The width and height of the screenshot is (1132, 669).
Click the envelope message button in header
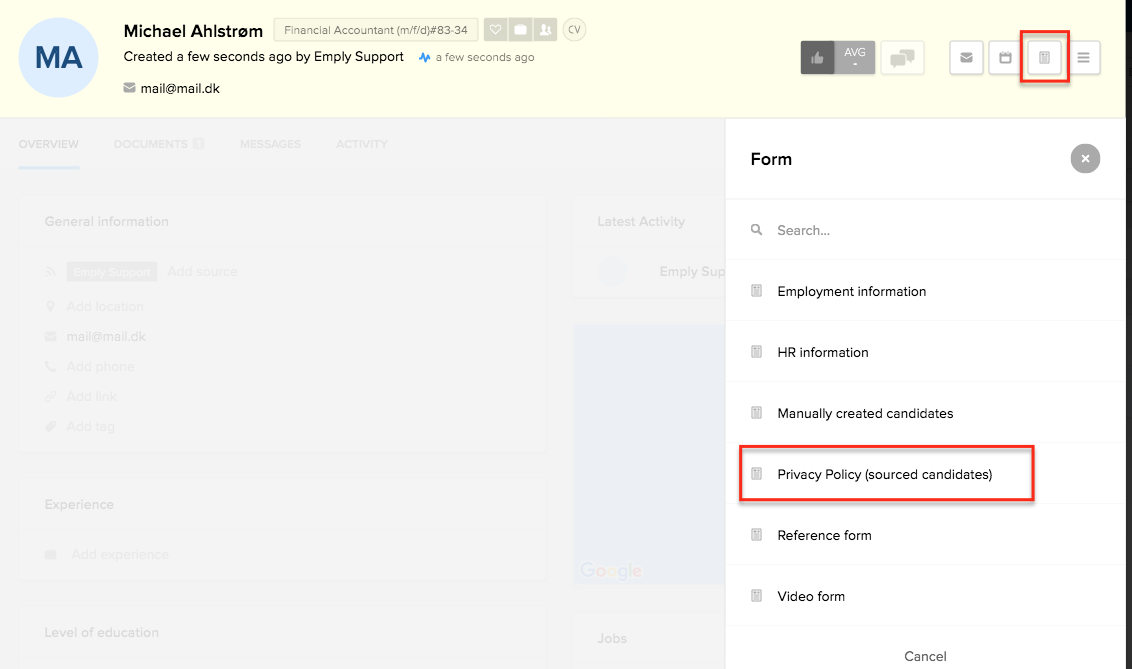966,58
